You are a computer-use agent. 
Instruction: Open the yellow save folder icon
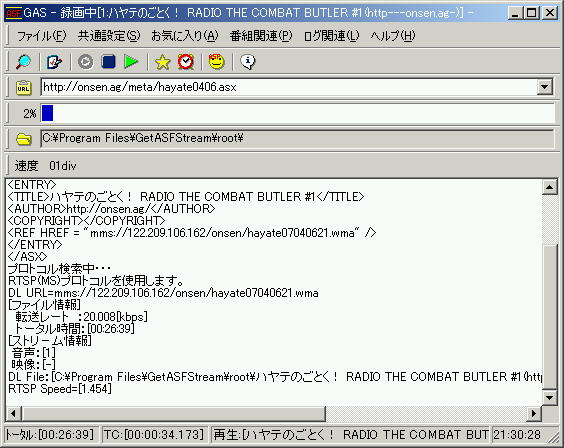(24, 139)
